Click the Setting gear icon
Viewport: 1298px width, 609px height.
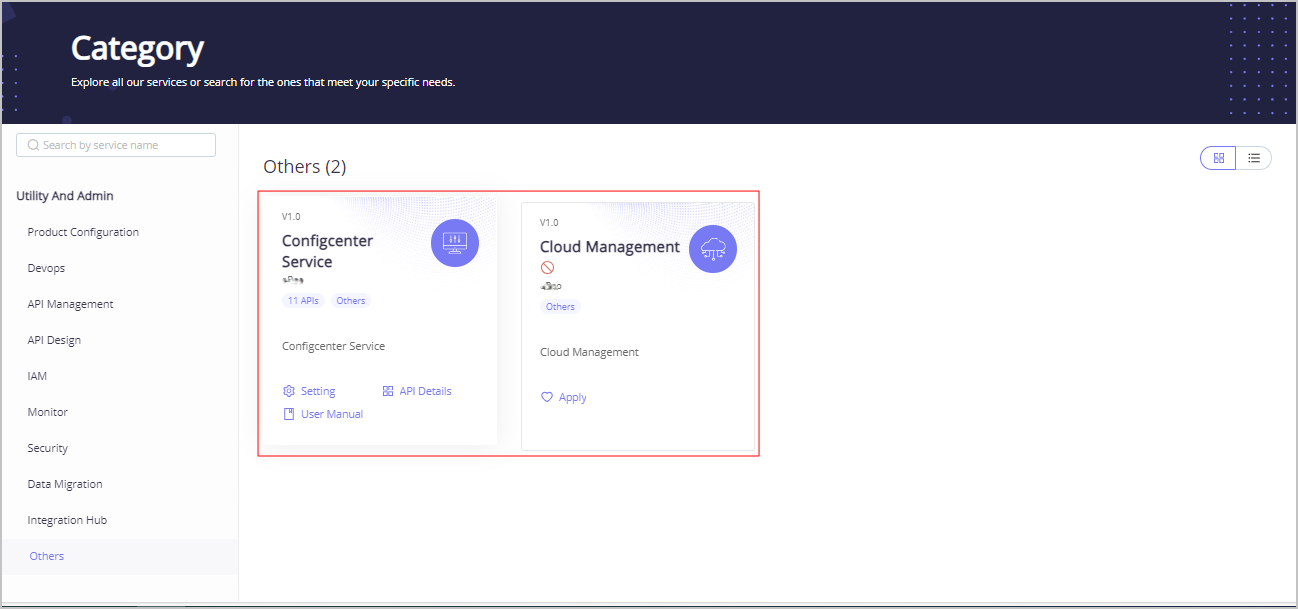coord(289,391)
